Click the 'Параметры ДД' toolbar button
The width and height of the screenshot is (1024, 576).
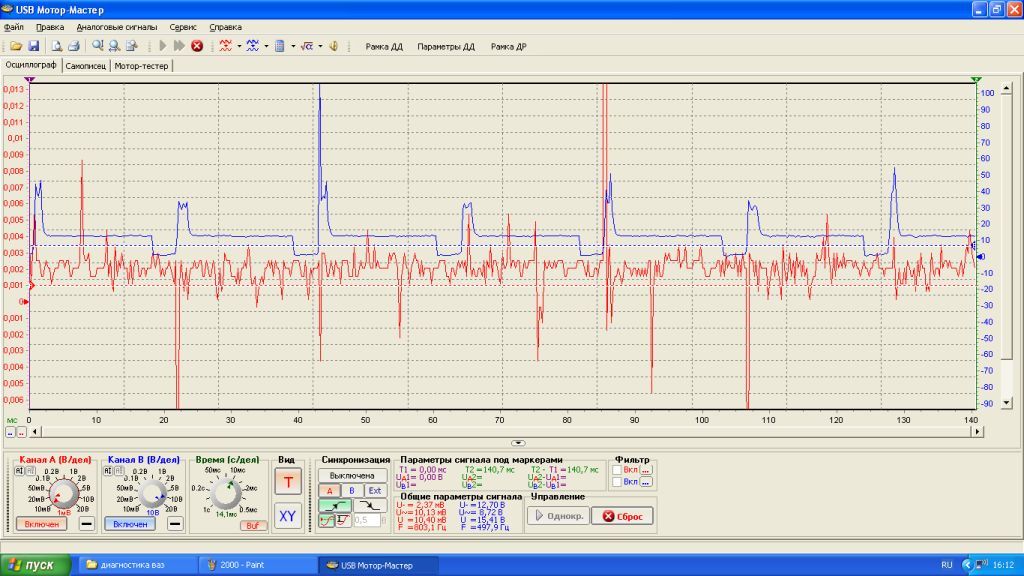(x=446, y=46)
